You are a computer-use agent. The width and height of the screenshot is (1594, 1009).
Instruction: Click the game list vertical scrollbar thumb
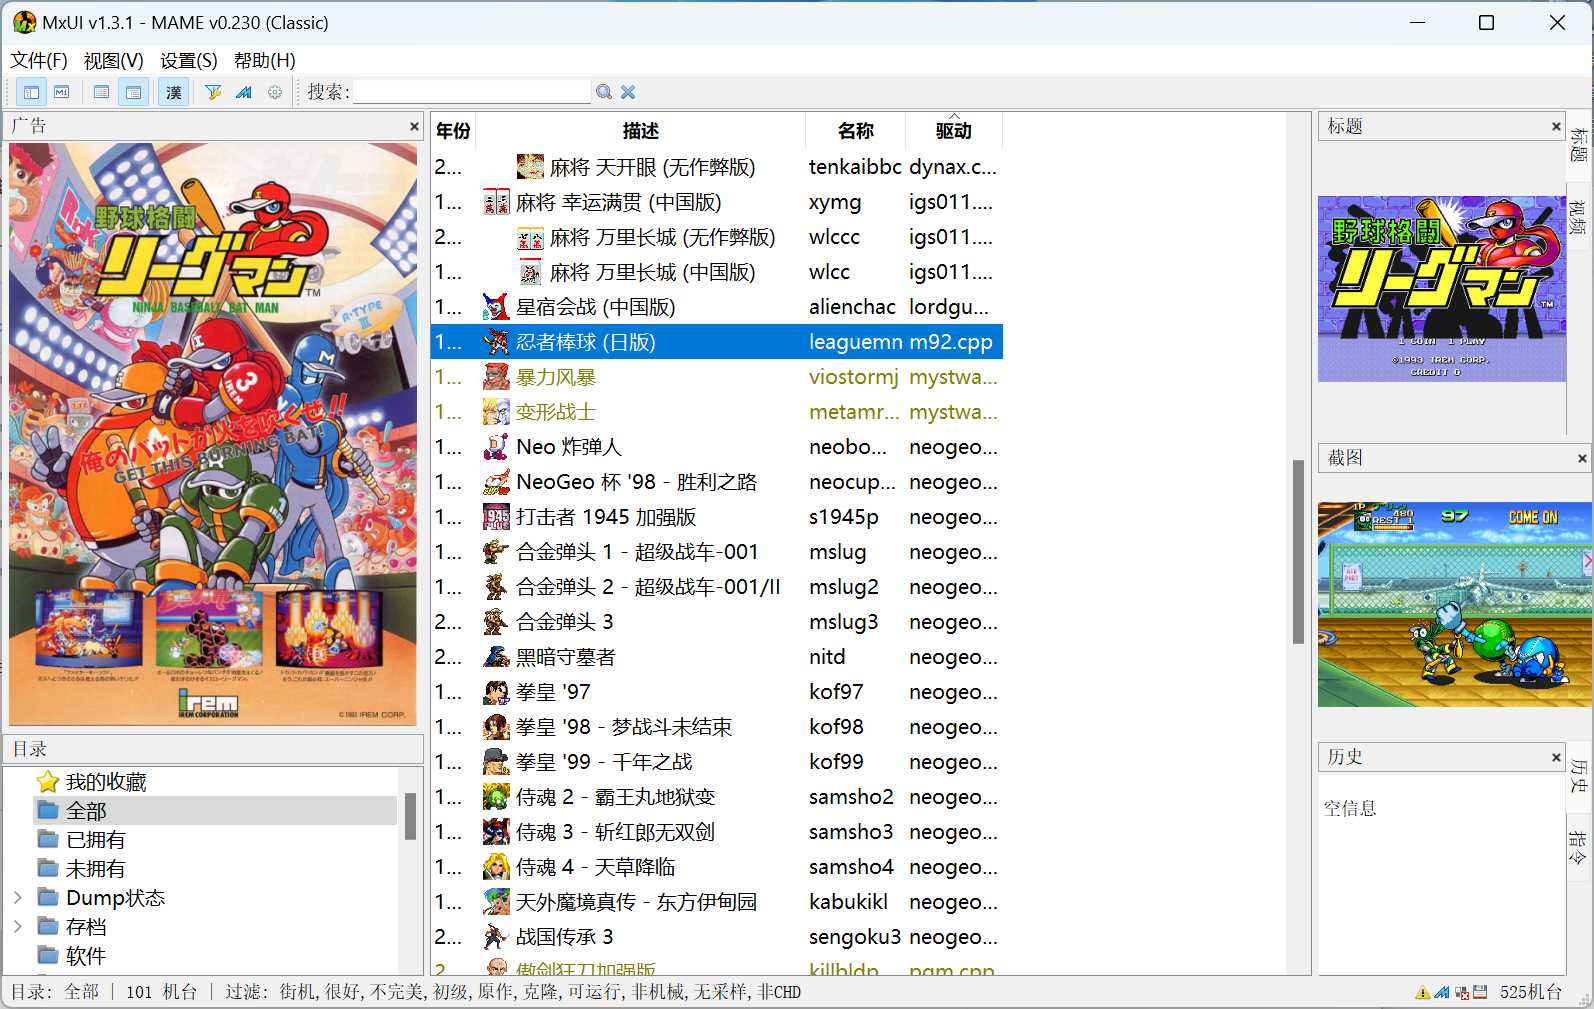1298,552
